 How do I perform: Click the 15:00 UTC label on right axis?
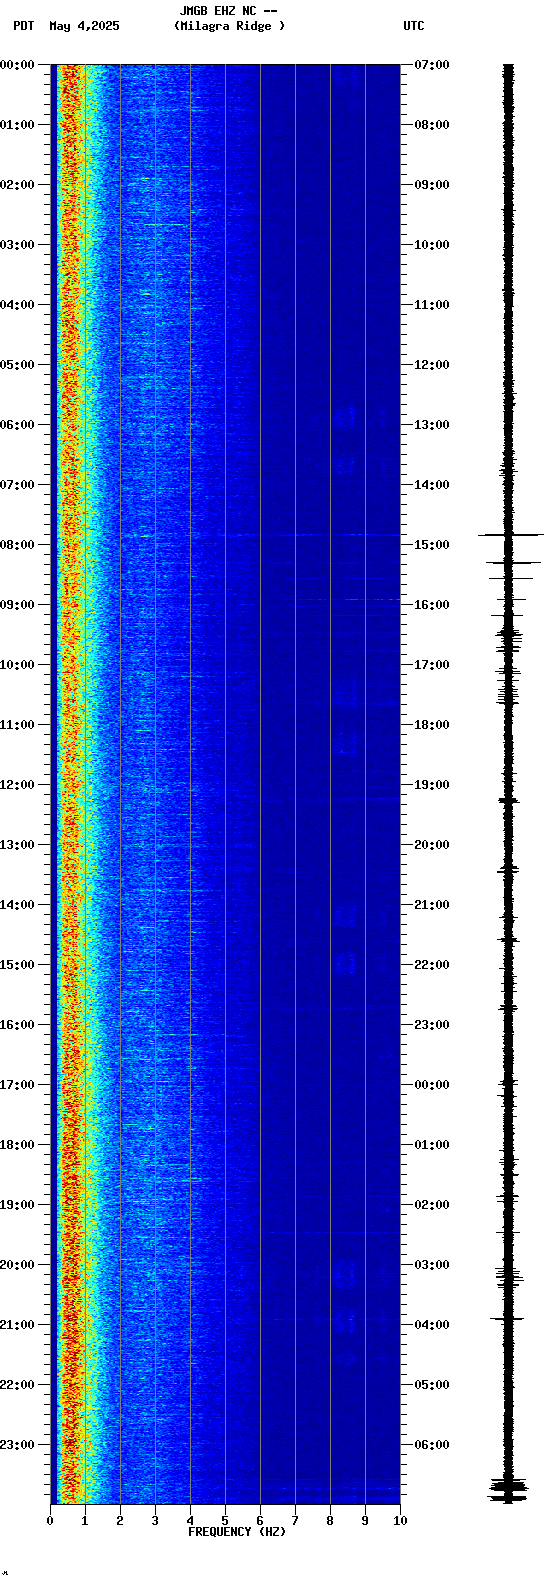point(432,545)
